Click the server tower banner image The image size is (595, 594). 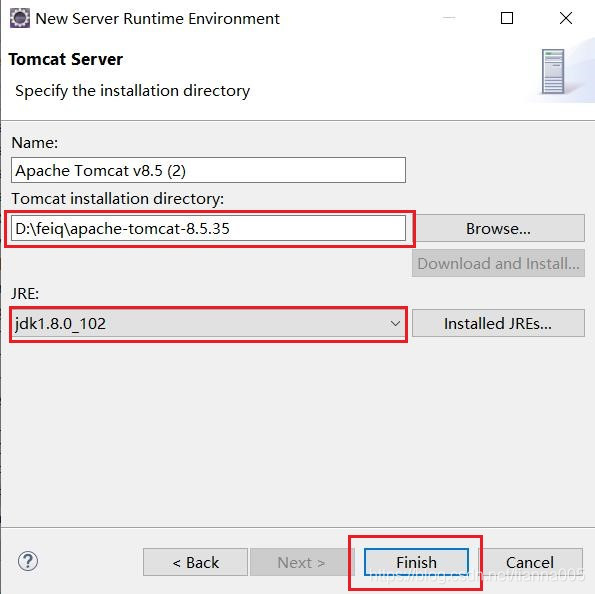553,71
